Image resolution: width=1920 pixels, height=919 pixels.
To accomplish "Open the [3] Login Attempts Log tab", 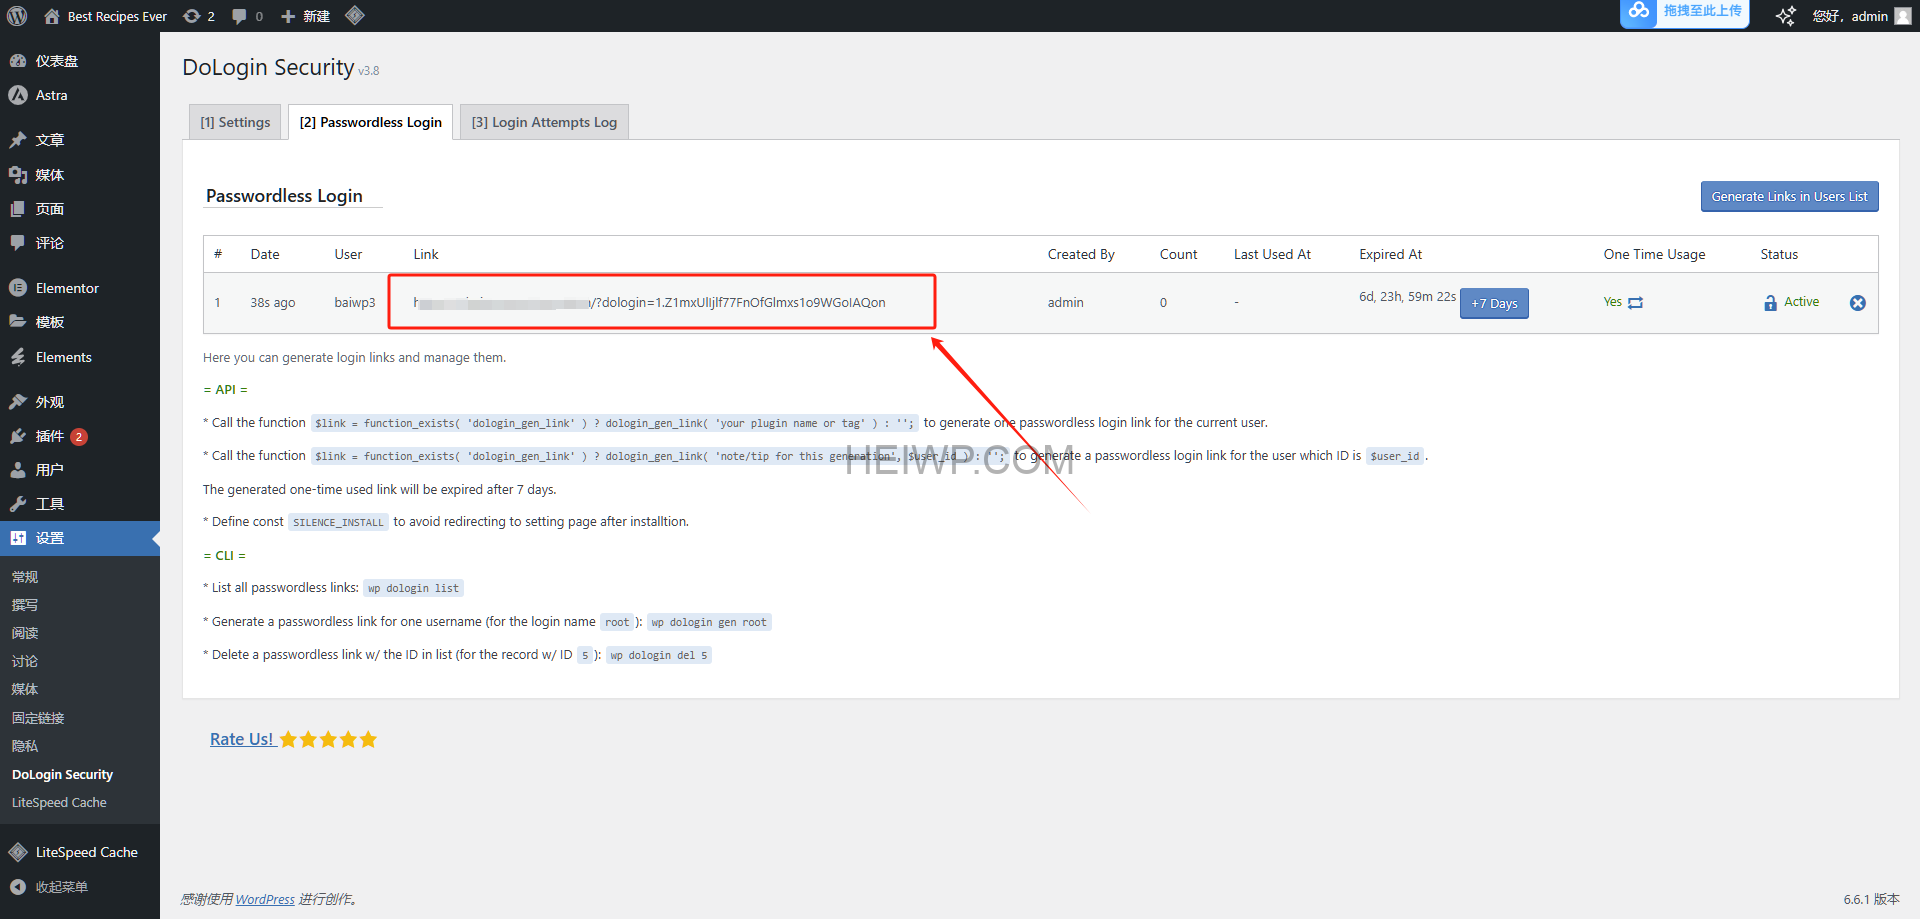I will (544, 122).
